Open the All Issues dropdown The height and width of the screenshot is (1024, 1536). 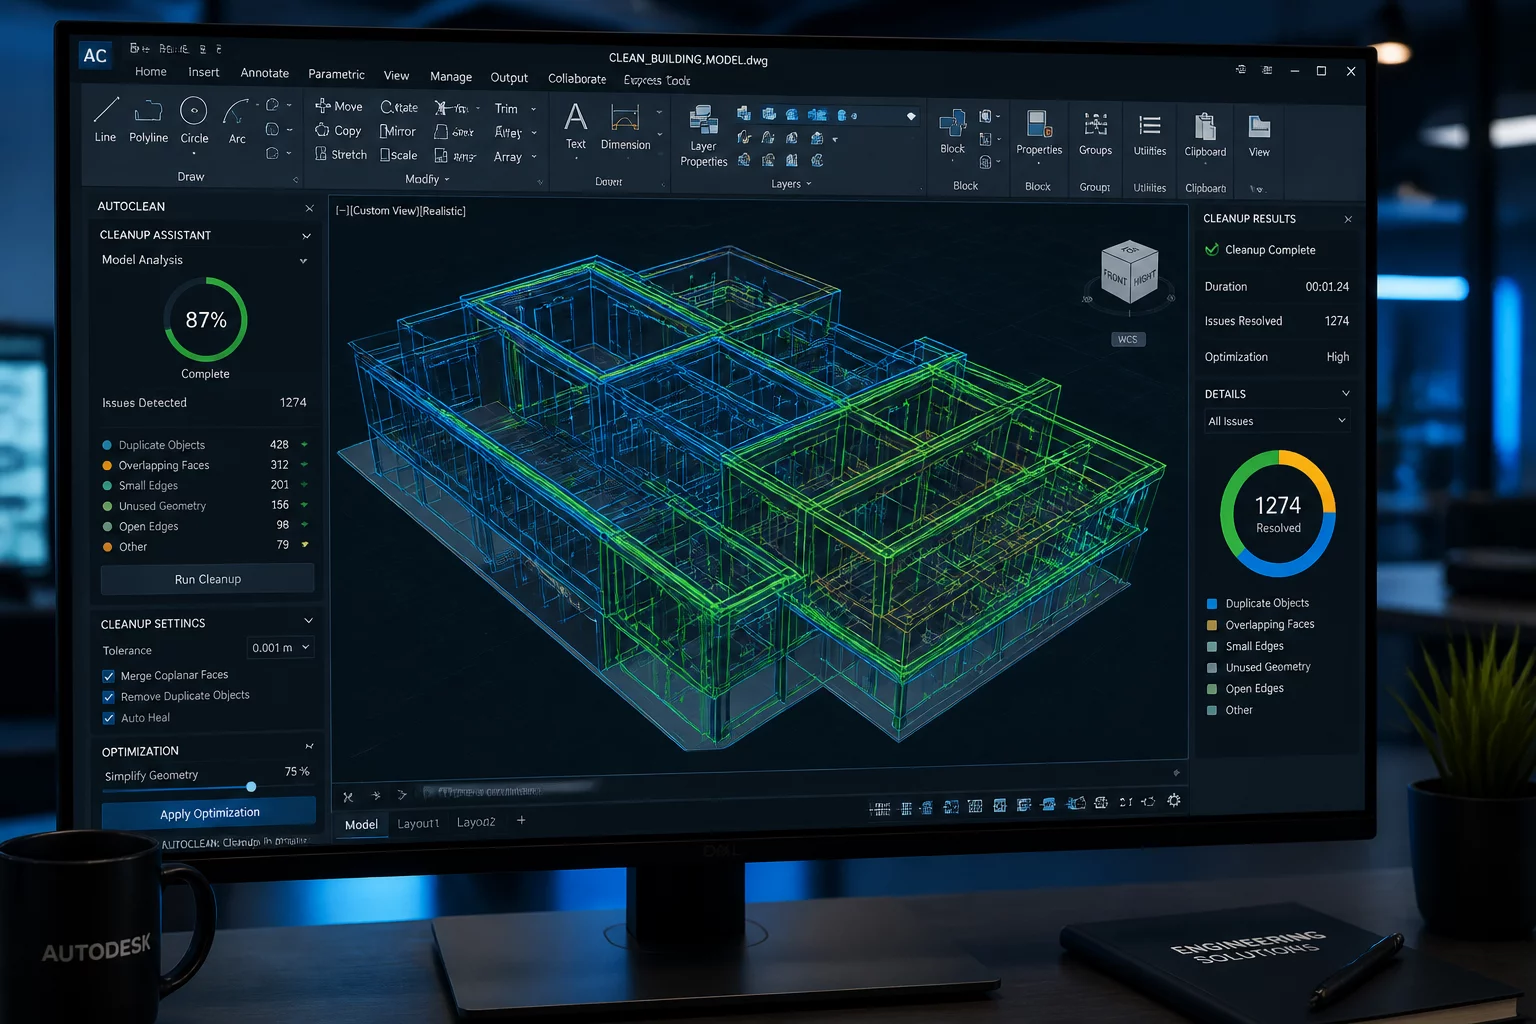point(1277,421)
